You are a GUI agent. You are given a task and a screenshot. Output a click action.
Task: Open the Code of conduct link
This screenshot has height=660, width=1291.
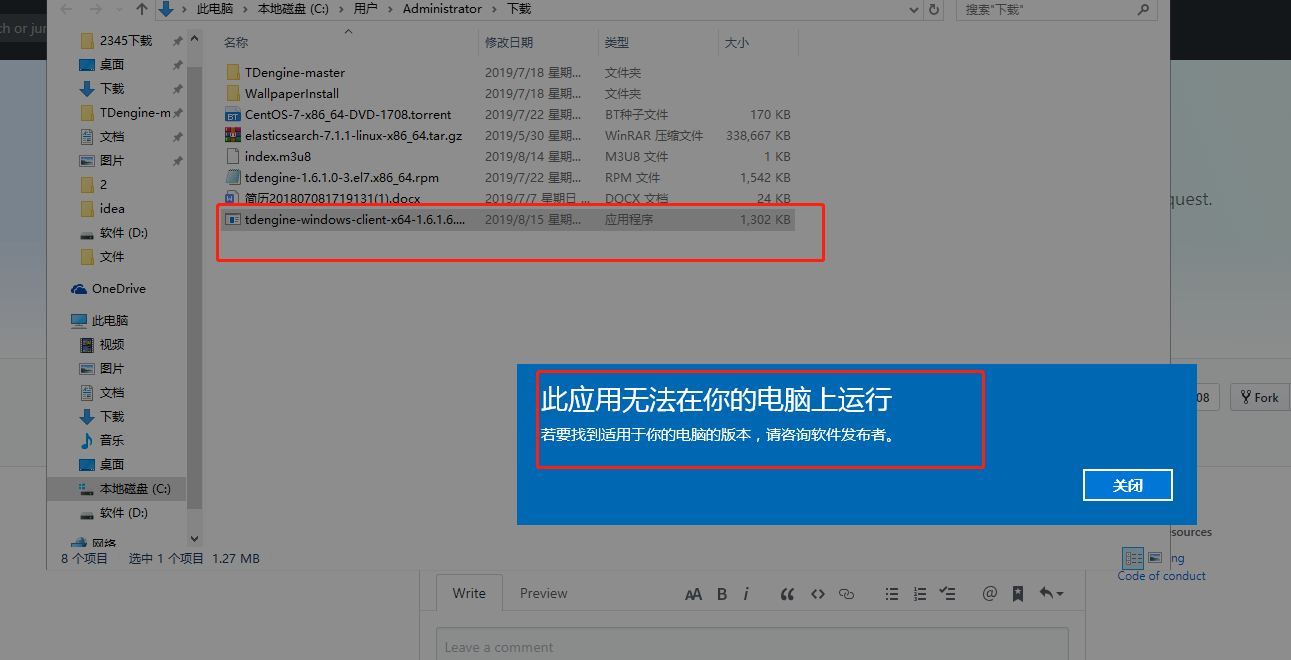[x=1161, y=576]
